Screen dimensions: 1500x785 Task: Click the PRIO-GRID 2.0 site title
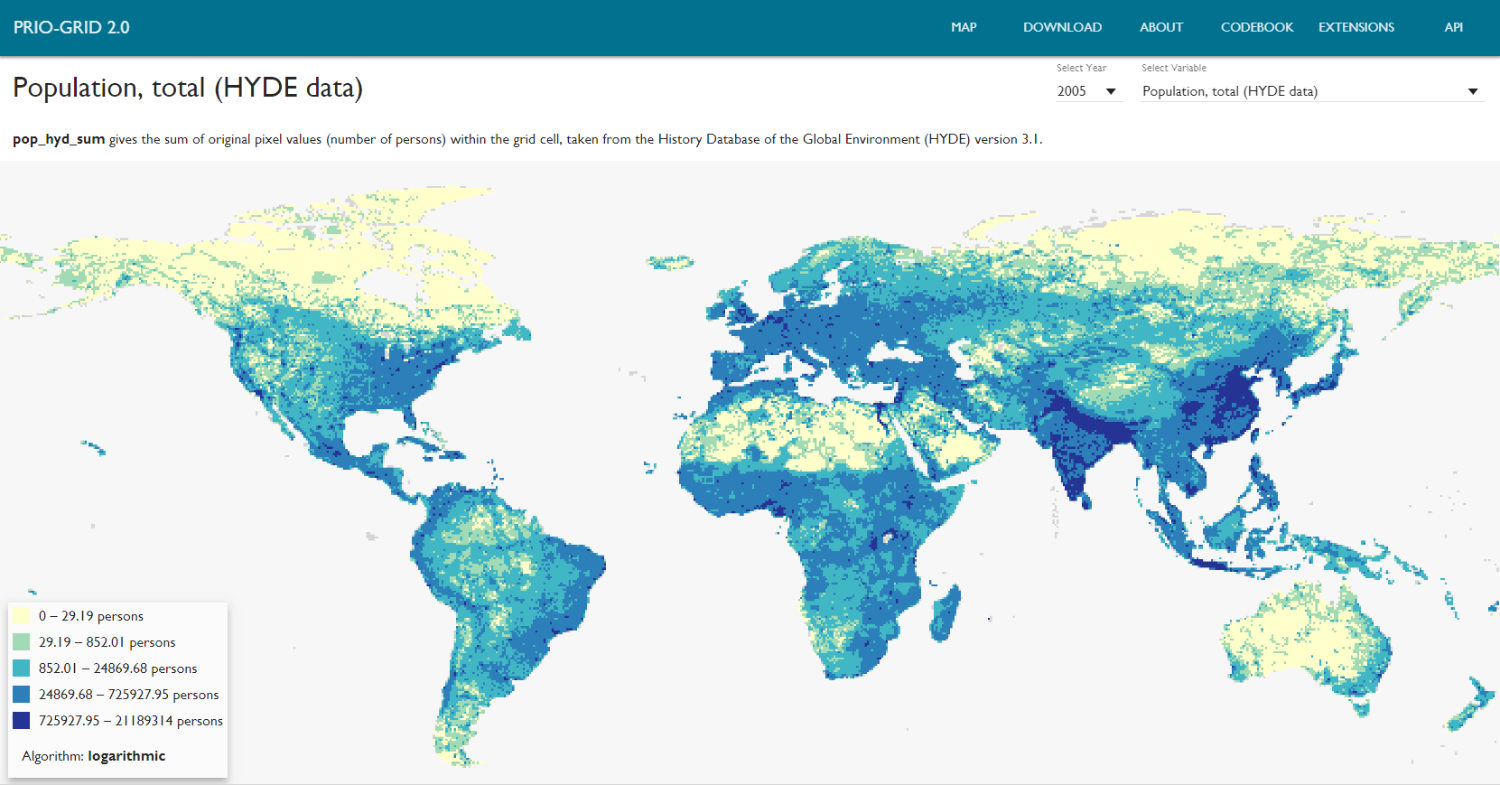coord(71,27)
